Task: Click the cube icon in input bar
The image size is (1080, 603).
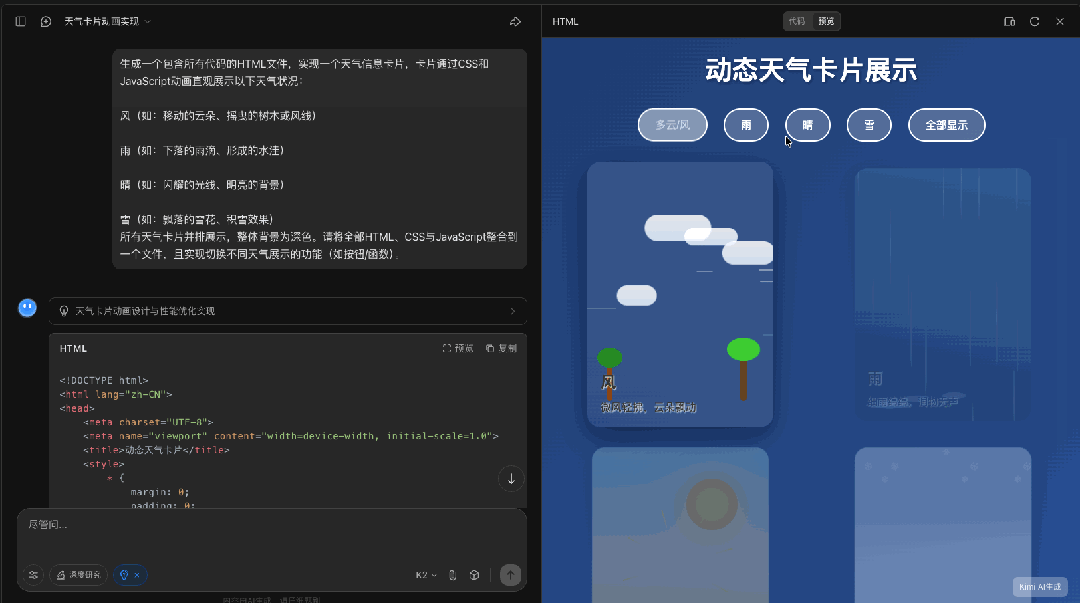Action: [475, 575]
